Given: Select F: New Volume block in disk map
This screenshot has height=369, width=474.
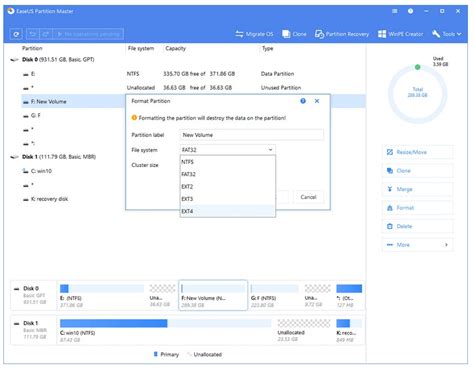Looking at the screenshot, I should [x=213, y=295].
